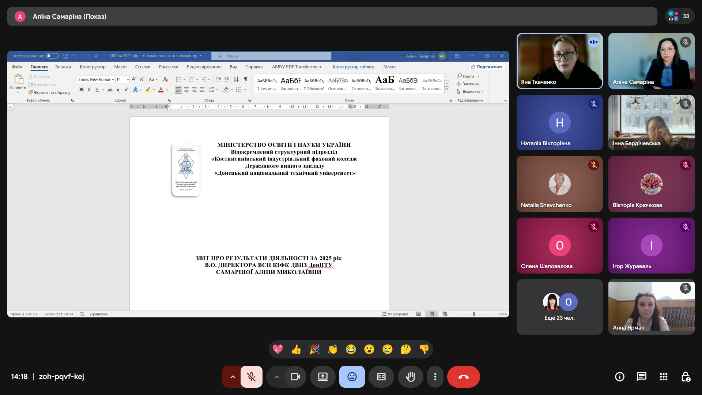
Task: Switch to the Home tab in Word
Action: (39, 67)
